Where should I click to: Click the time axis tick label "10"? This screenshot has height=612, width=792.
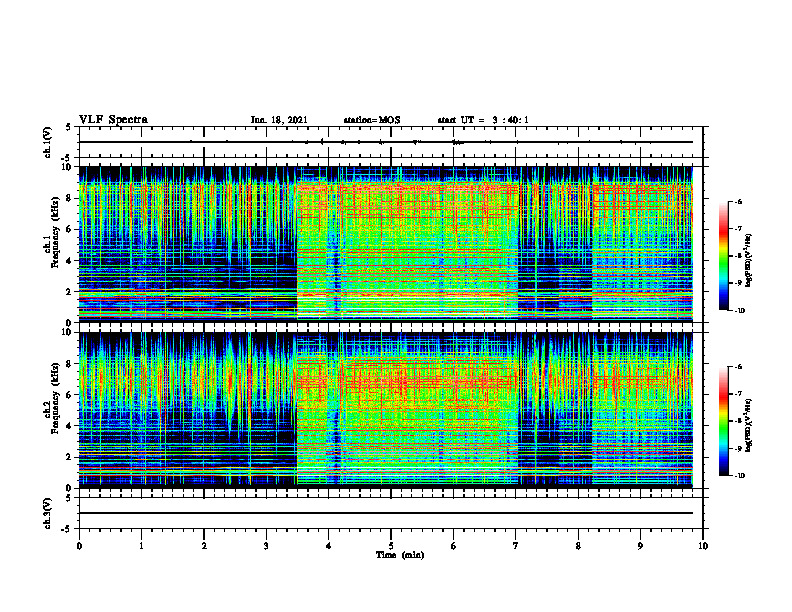[x=703, y=546]
